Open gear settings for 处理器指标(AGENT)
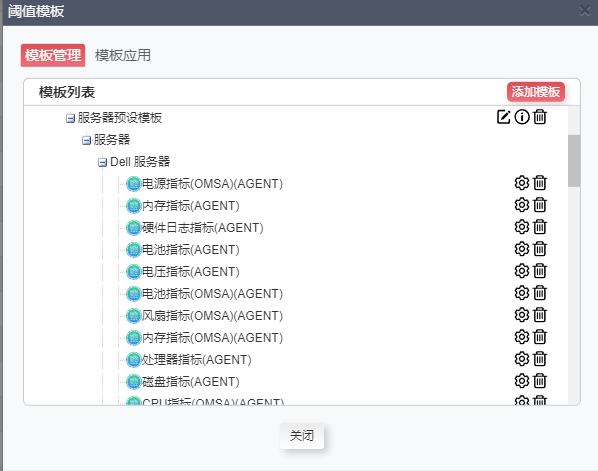 tap(522, 359)
